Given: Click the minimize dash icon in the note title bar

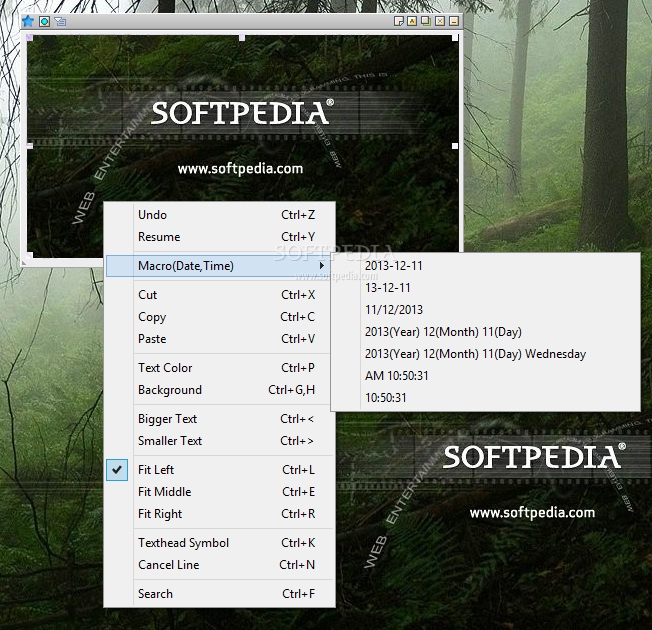Looking at the screenshot, I should pos(454,21).
